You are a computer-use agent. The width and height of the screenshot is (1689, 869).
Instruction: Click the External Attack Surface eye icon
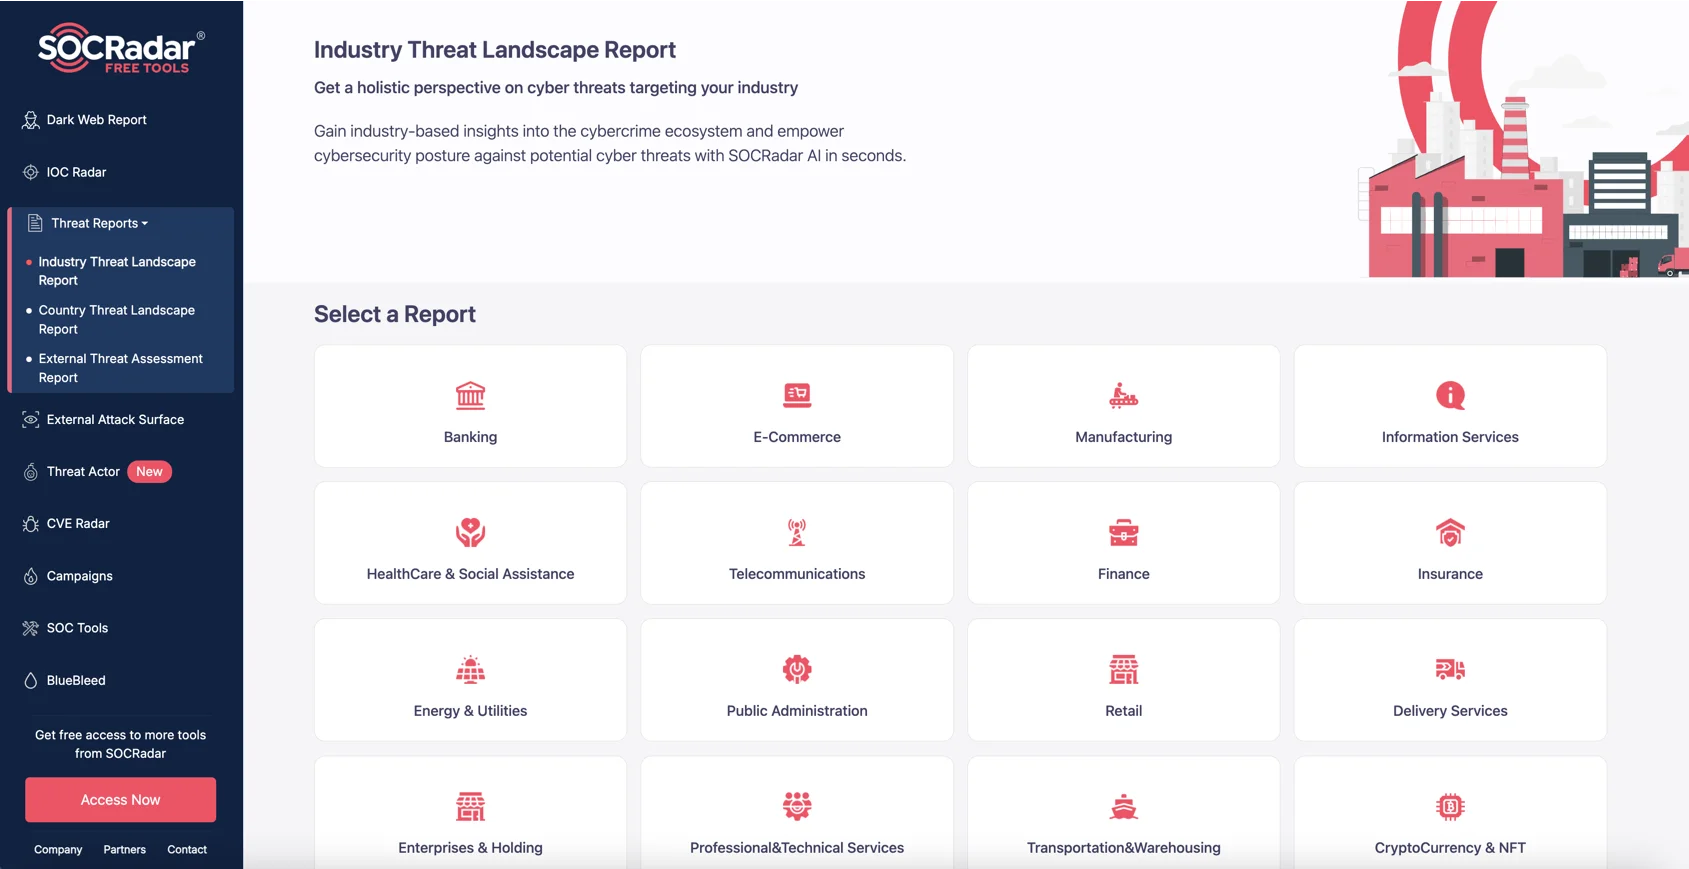click(x=31, y=420)
